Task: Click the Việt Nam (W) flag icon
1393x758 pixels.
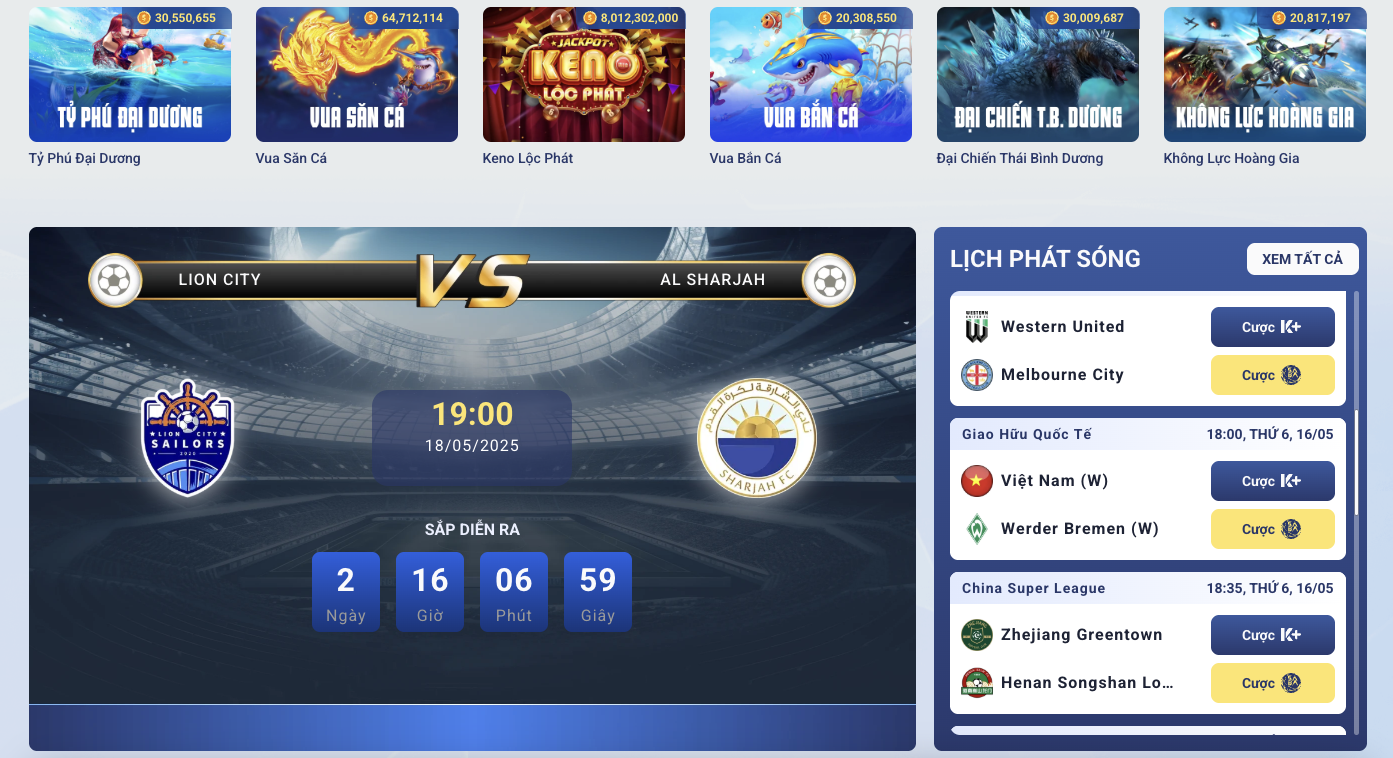Action: (x=976, y=481)
